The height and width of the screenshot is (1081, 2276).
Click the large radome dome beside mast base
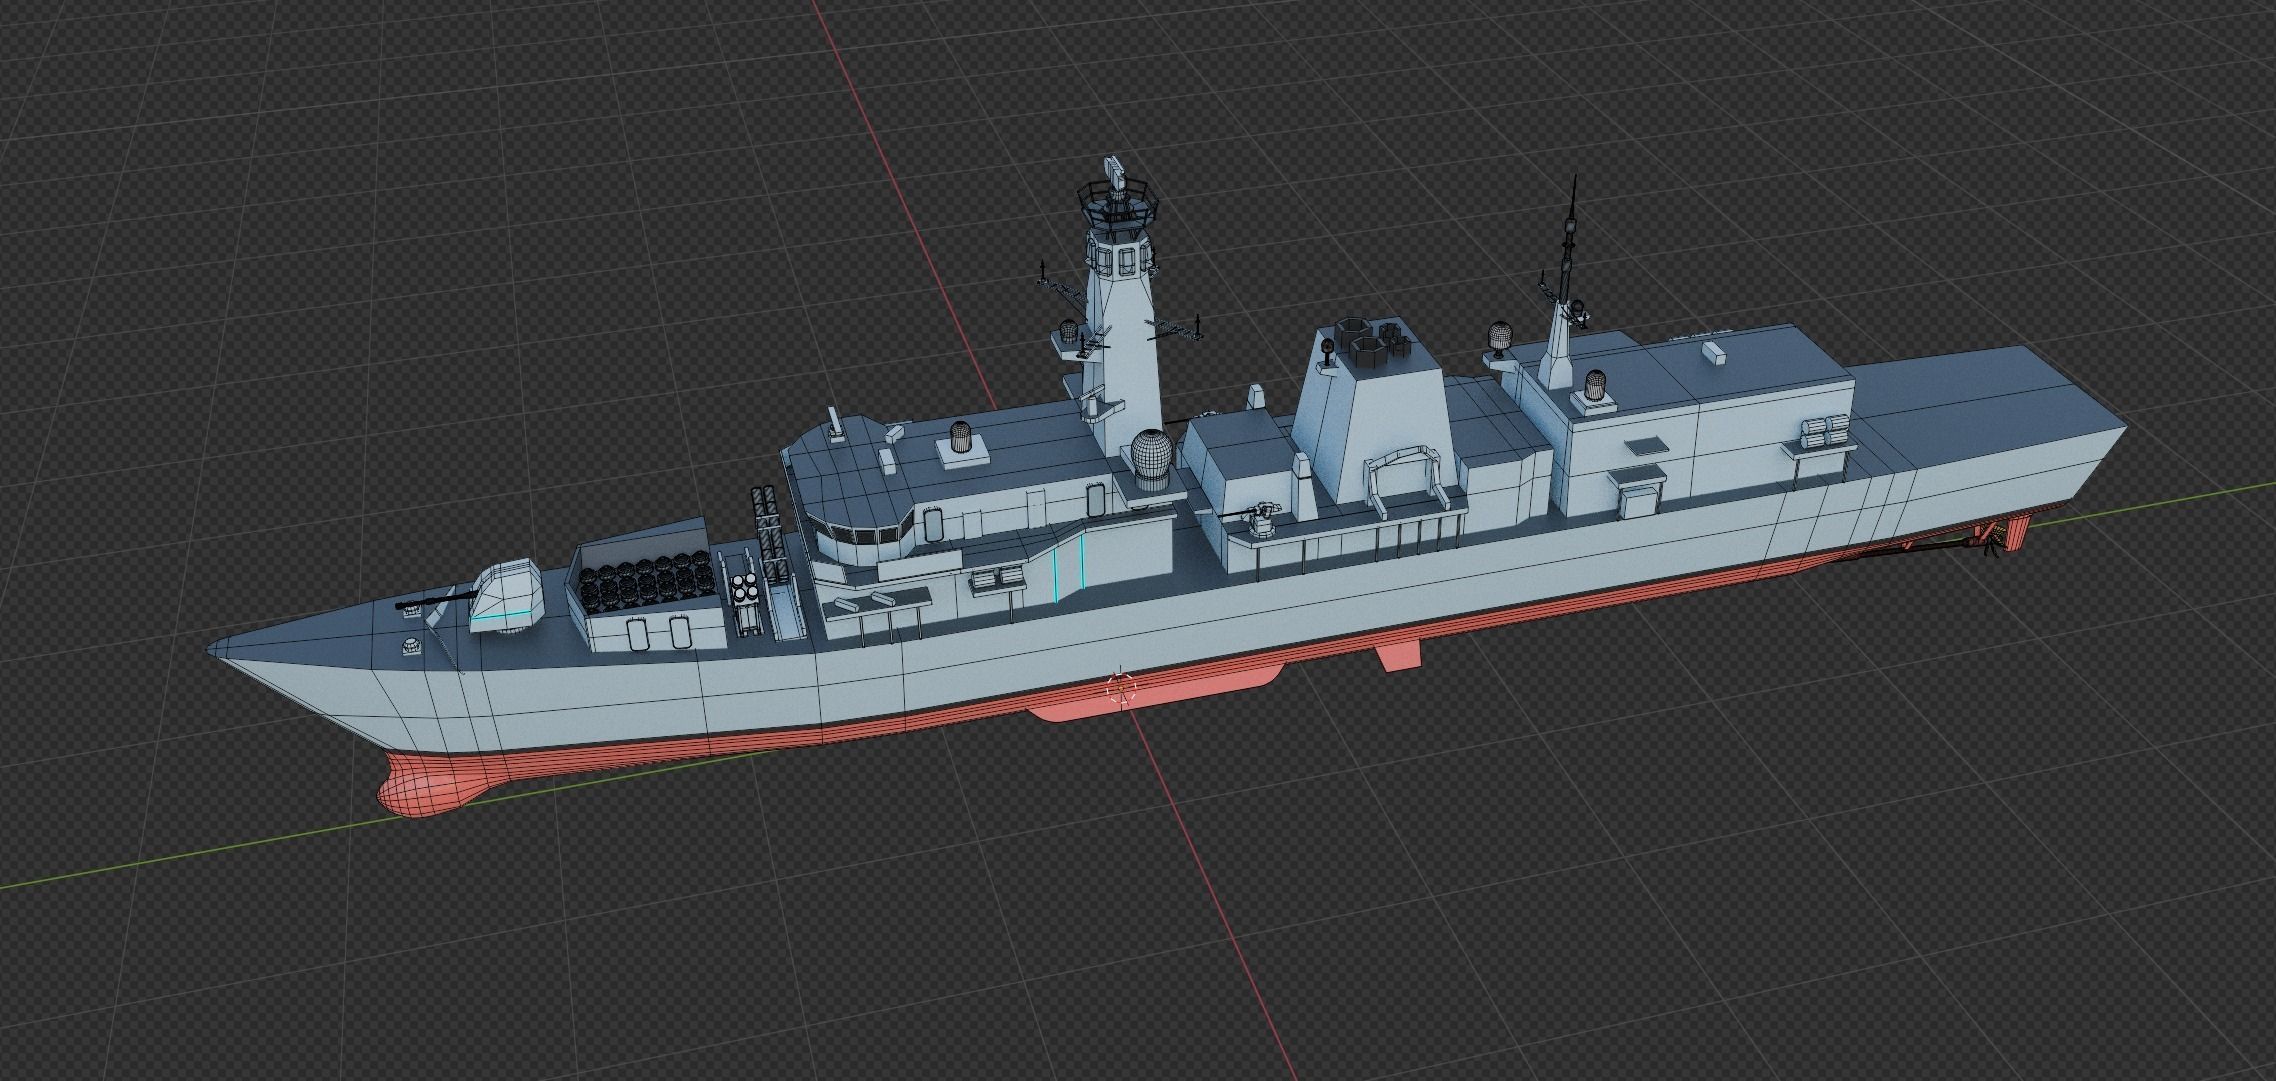pos(1150,458)
